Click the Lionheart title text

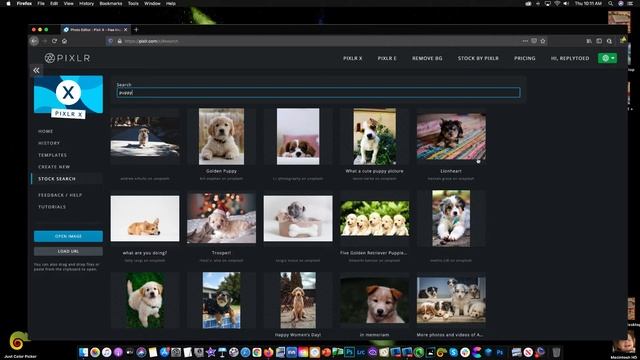click(451, 171)
